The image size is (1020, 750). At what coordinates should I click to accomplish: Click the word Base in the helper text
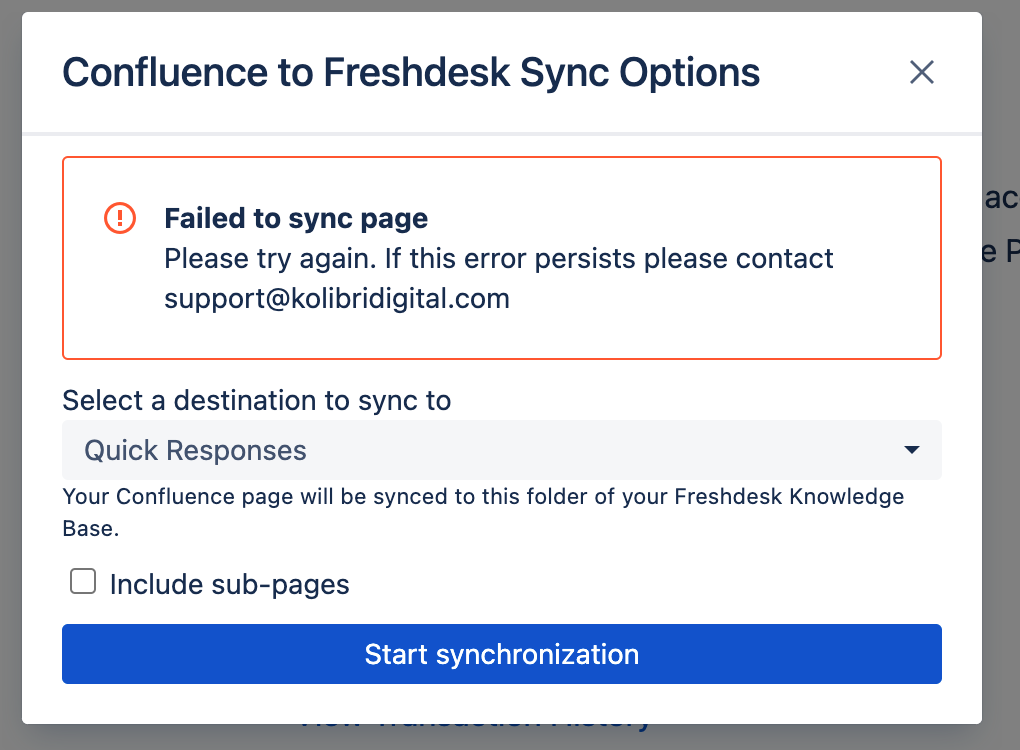tap(90, 528)
